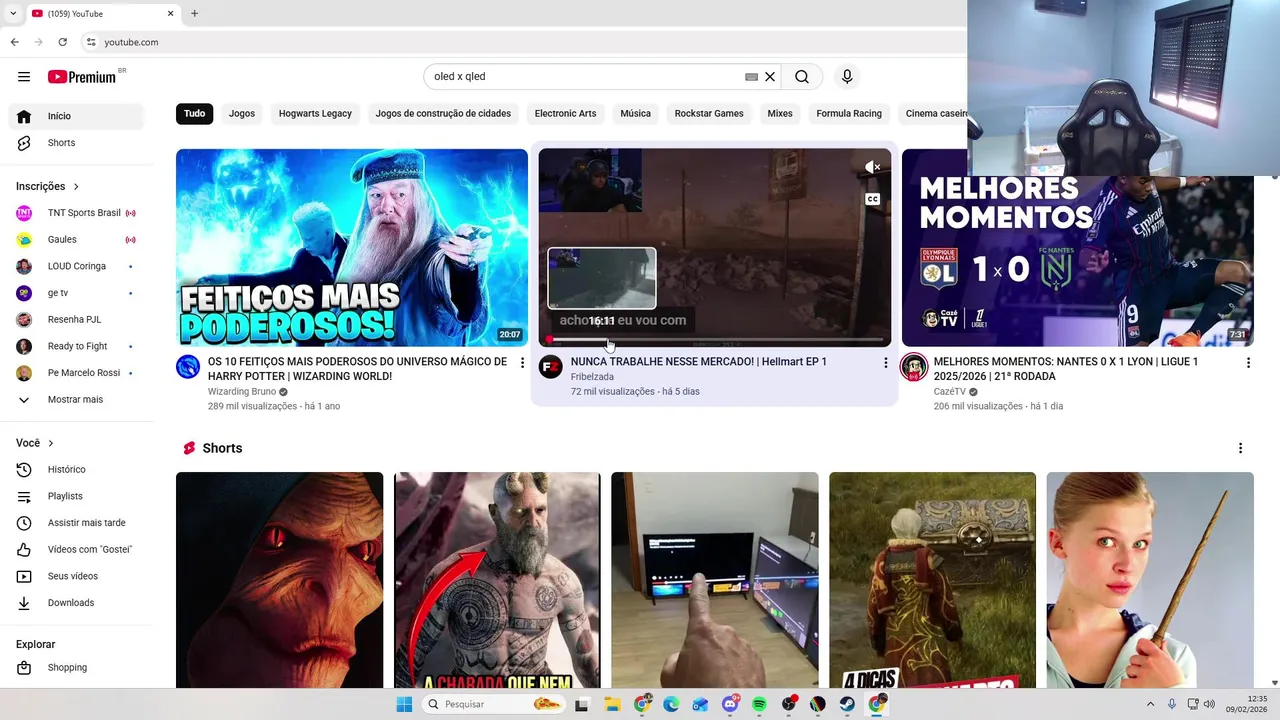Select the Formula Racing chip
The width and height of the screenshot is (1280, 720).
point(849,114)
